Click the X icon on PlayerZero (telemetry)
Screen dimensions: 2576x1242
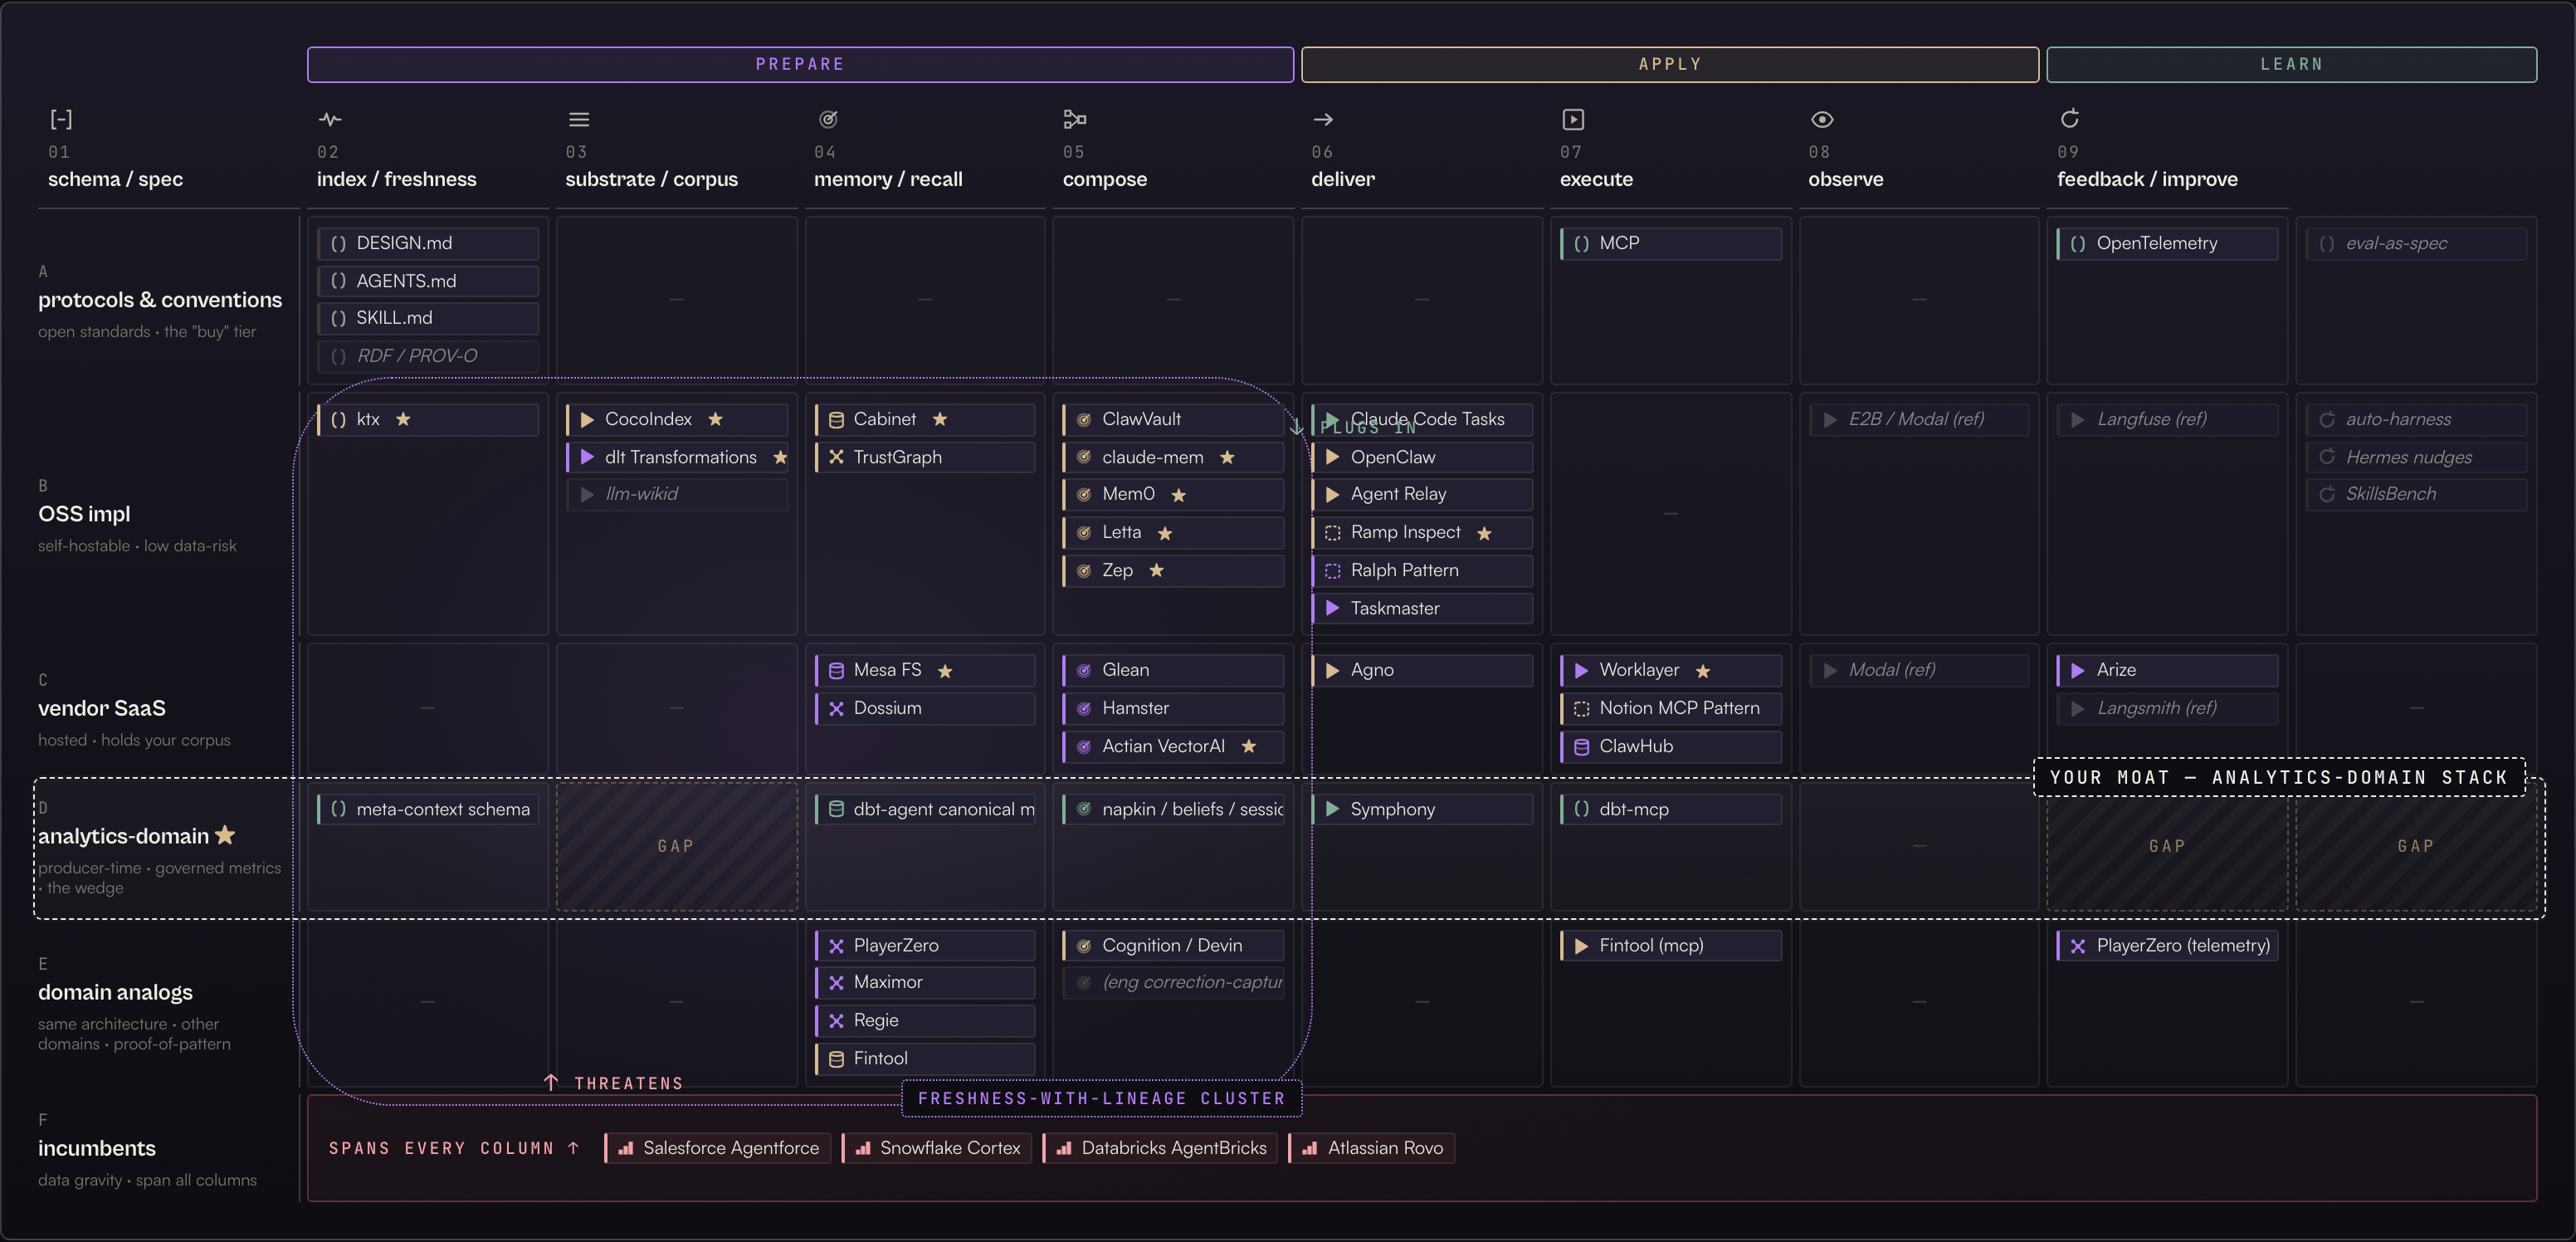tap(2078, 946)
